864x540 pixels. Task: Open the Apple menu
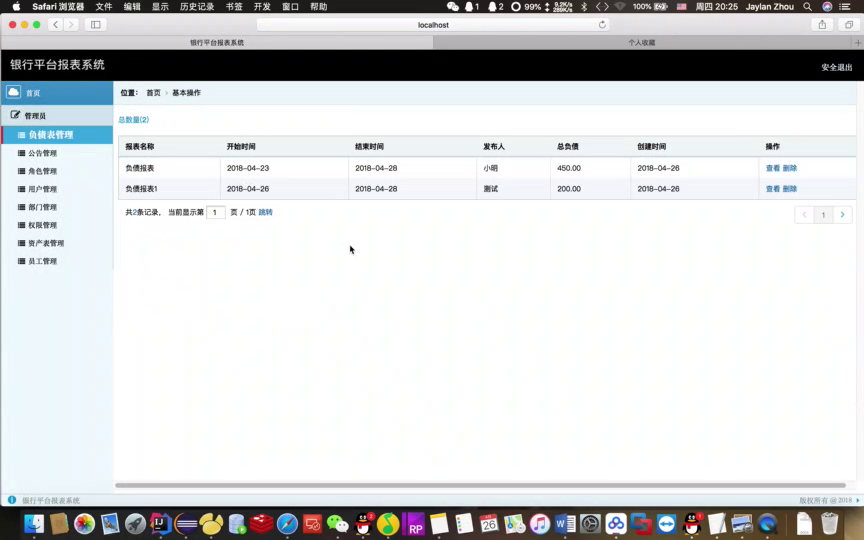(16, 7)
